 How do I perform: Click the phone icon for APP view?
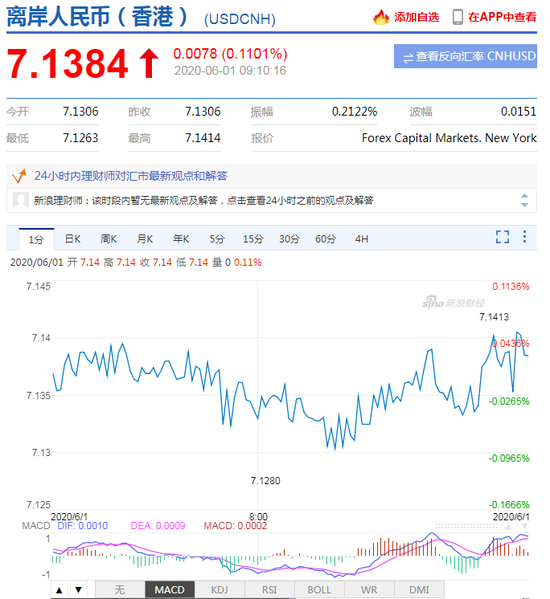tap(457, 17)
